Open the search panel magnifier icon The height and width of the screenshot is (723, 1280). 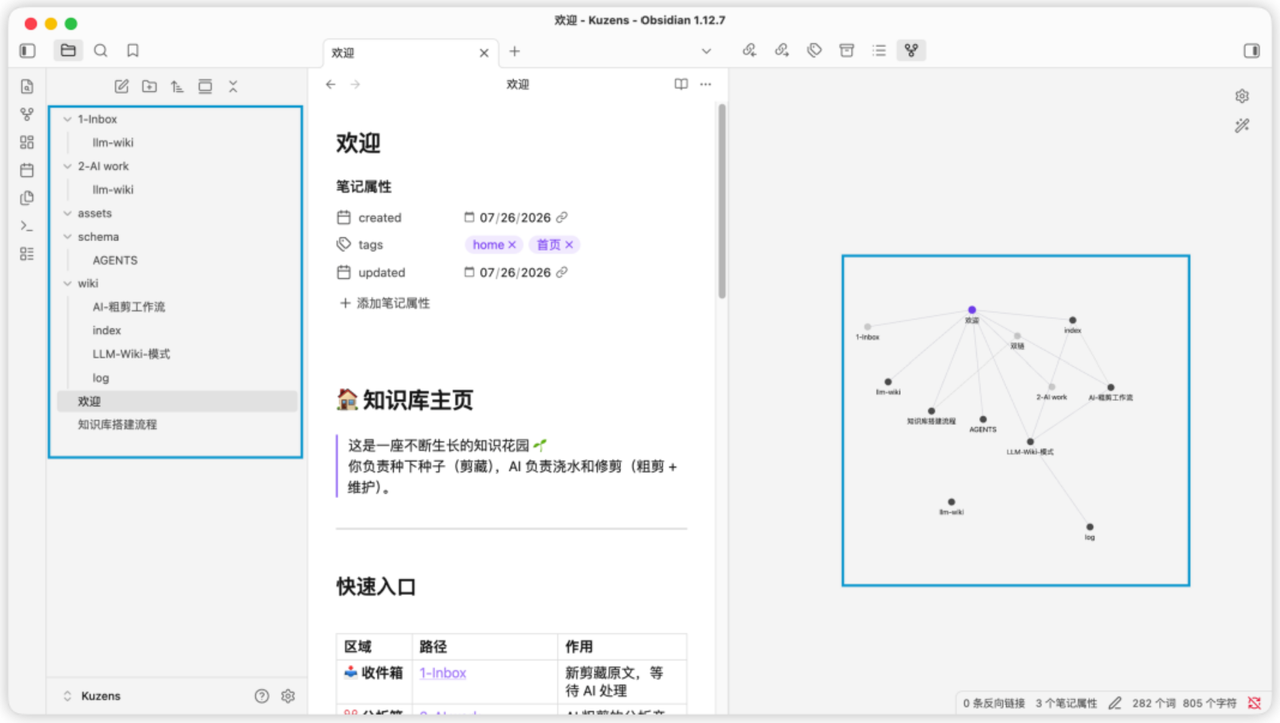pyautogui.click(x=101, y=50)
